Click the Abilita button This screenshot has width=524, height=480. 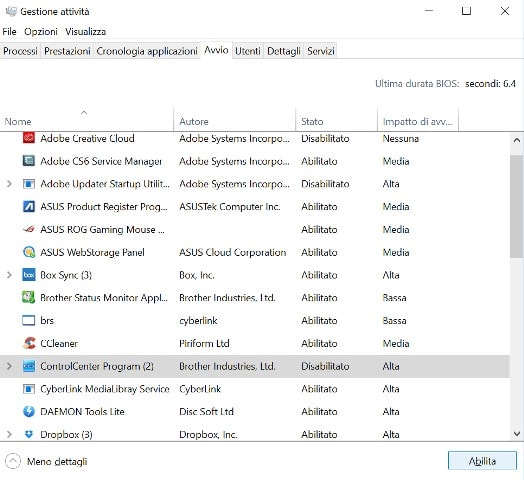pos(482,461)
